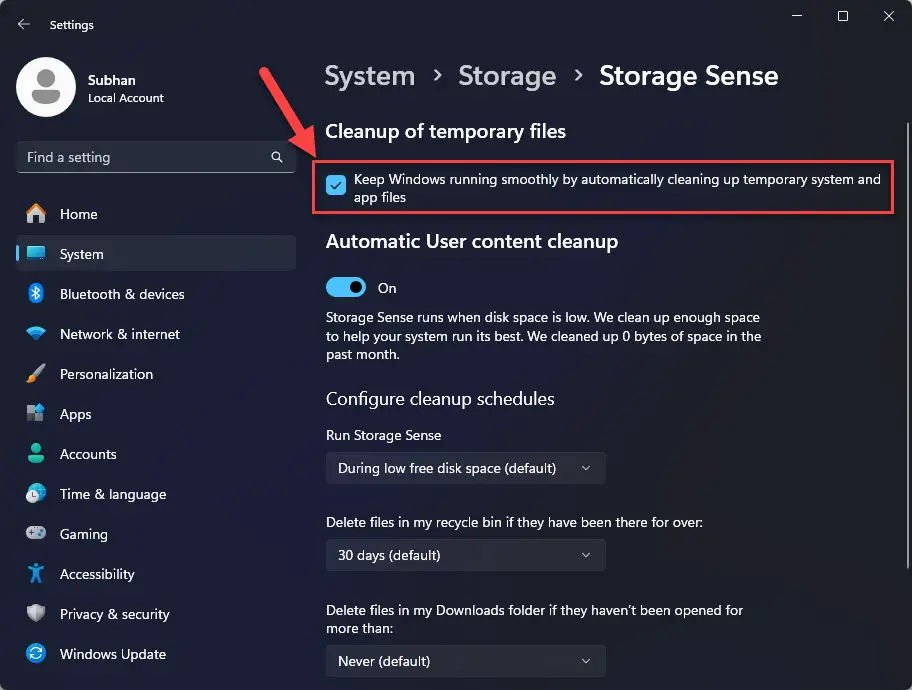The image size is (912, 690).
Task: Open the Run Storage Sense dropdown
Action: click(465, 467)
